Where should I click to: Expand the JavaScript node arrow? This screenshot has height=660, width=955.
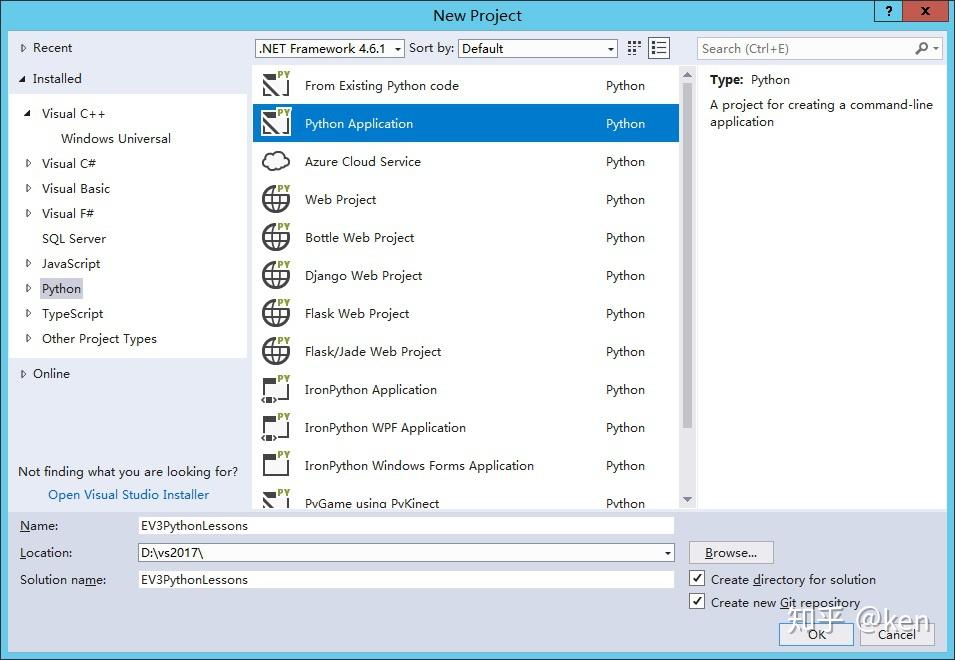point(28,263)
